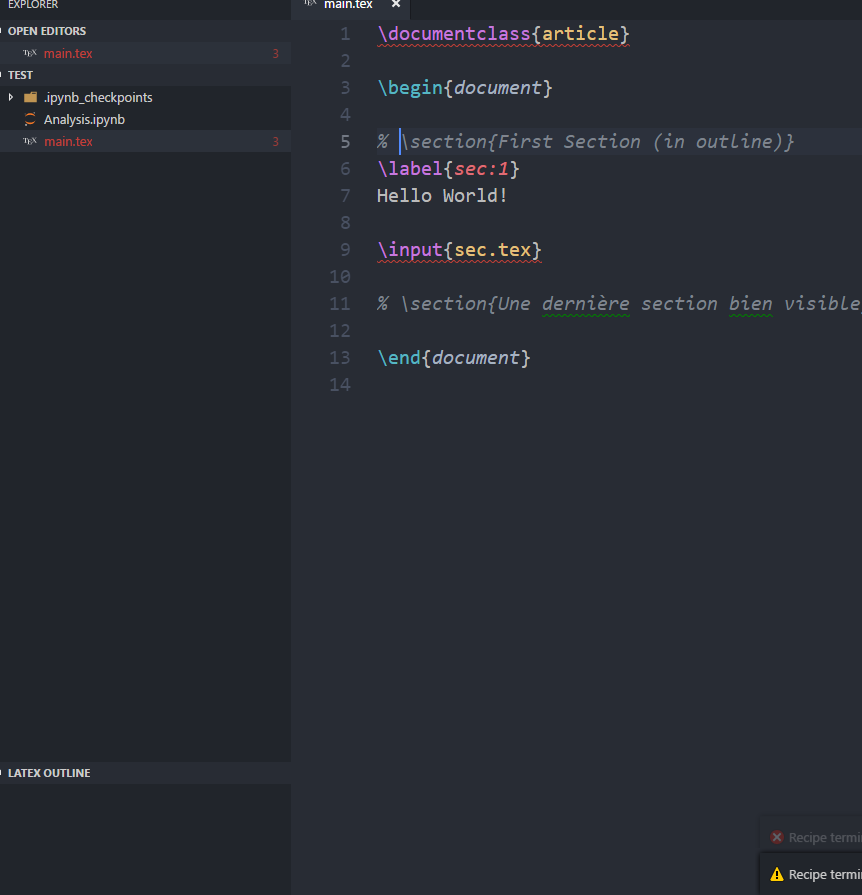Screen dimensions: 862x895
Task: Click the \input{sec.tex} code line
Action: pos(459,250)
